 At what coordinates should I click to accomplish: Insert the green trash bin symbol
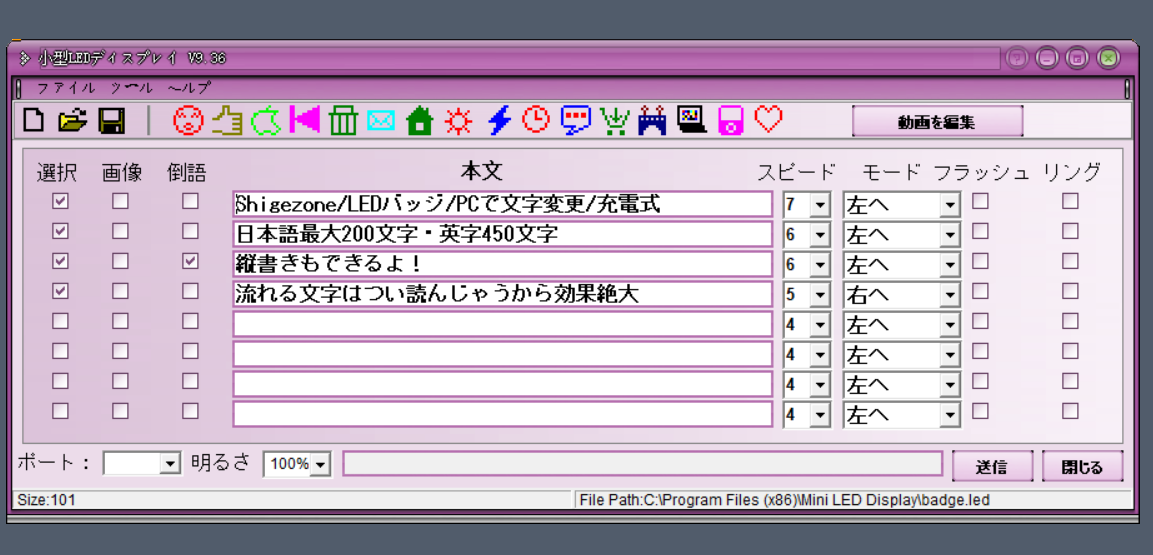[x=343, y=120]
